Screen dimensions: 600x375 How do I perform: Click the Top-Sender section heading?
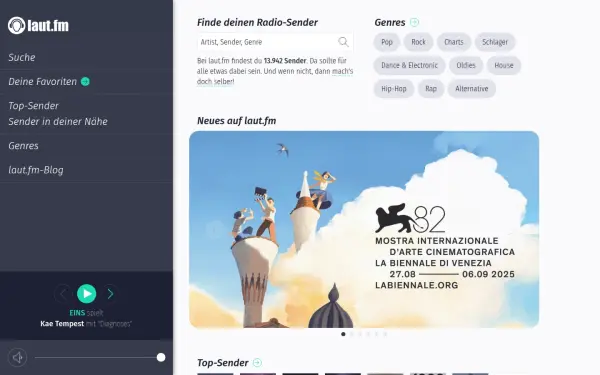[223, 362]
